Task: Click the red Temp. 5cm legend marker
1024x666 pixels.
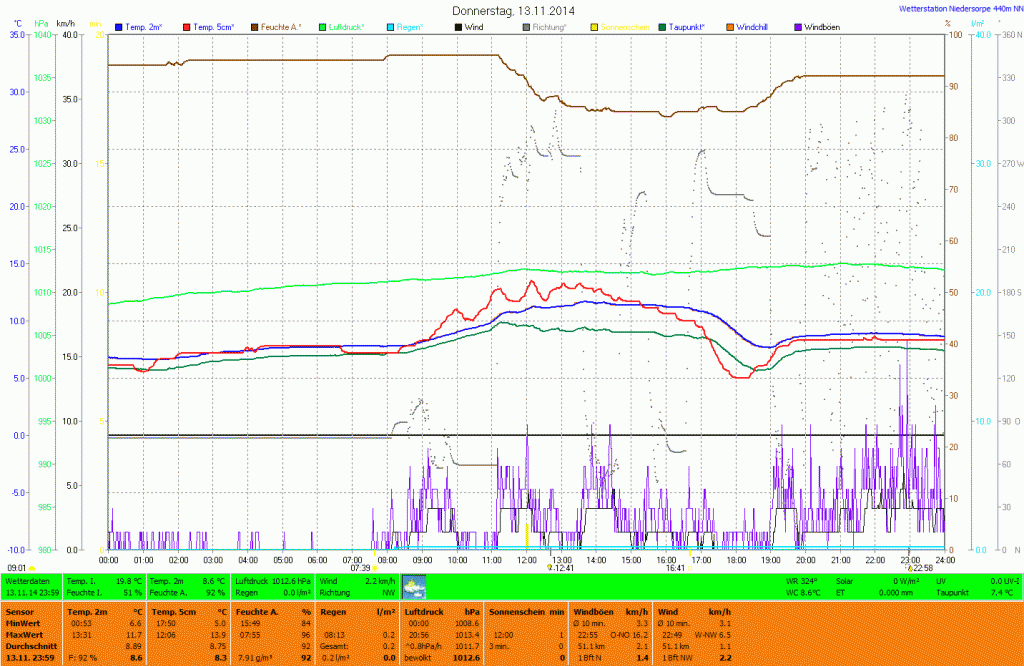Action: (x=187, y=26)
